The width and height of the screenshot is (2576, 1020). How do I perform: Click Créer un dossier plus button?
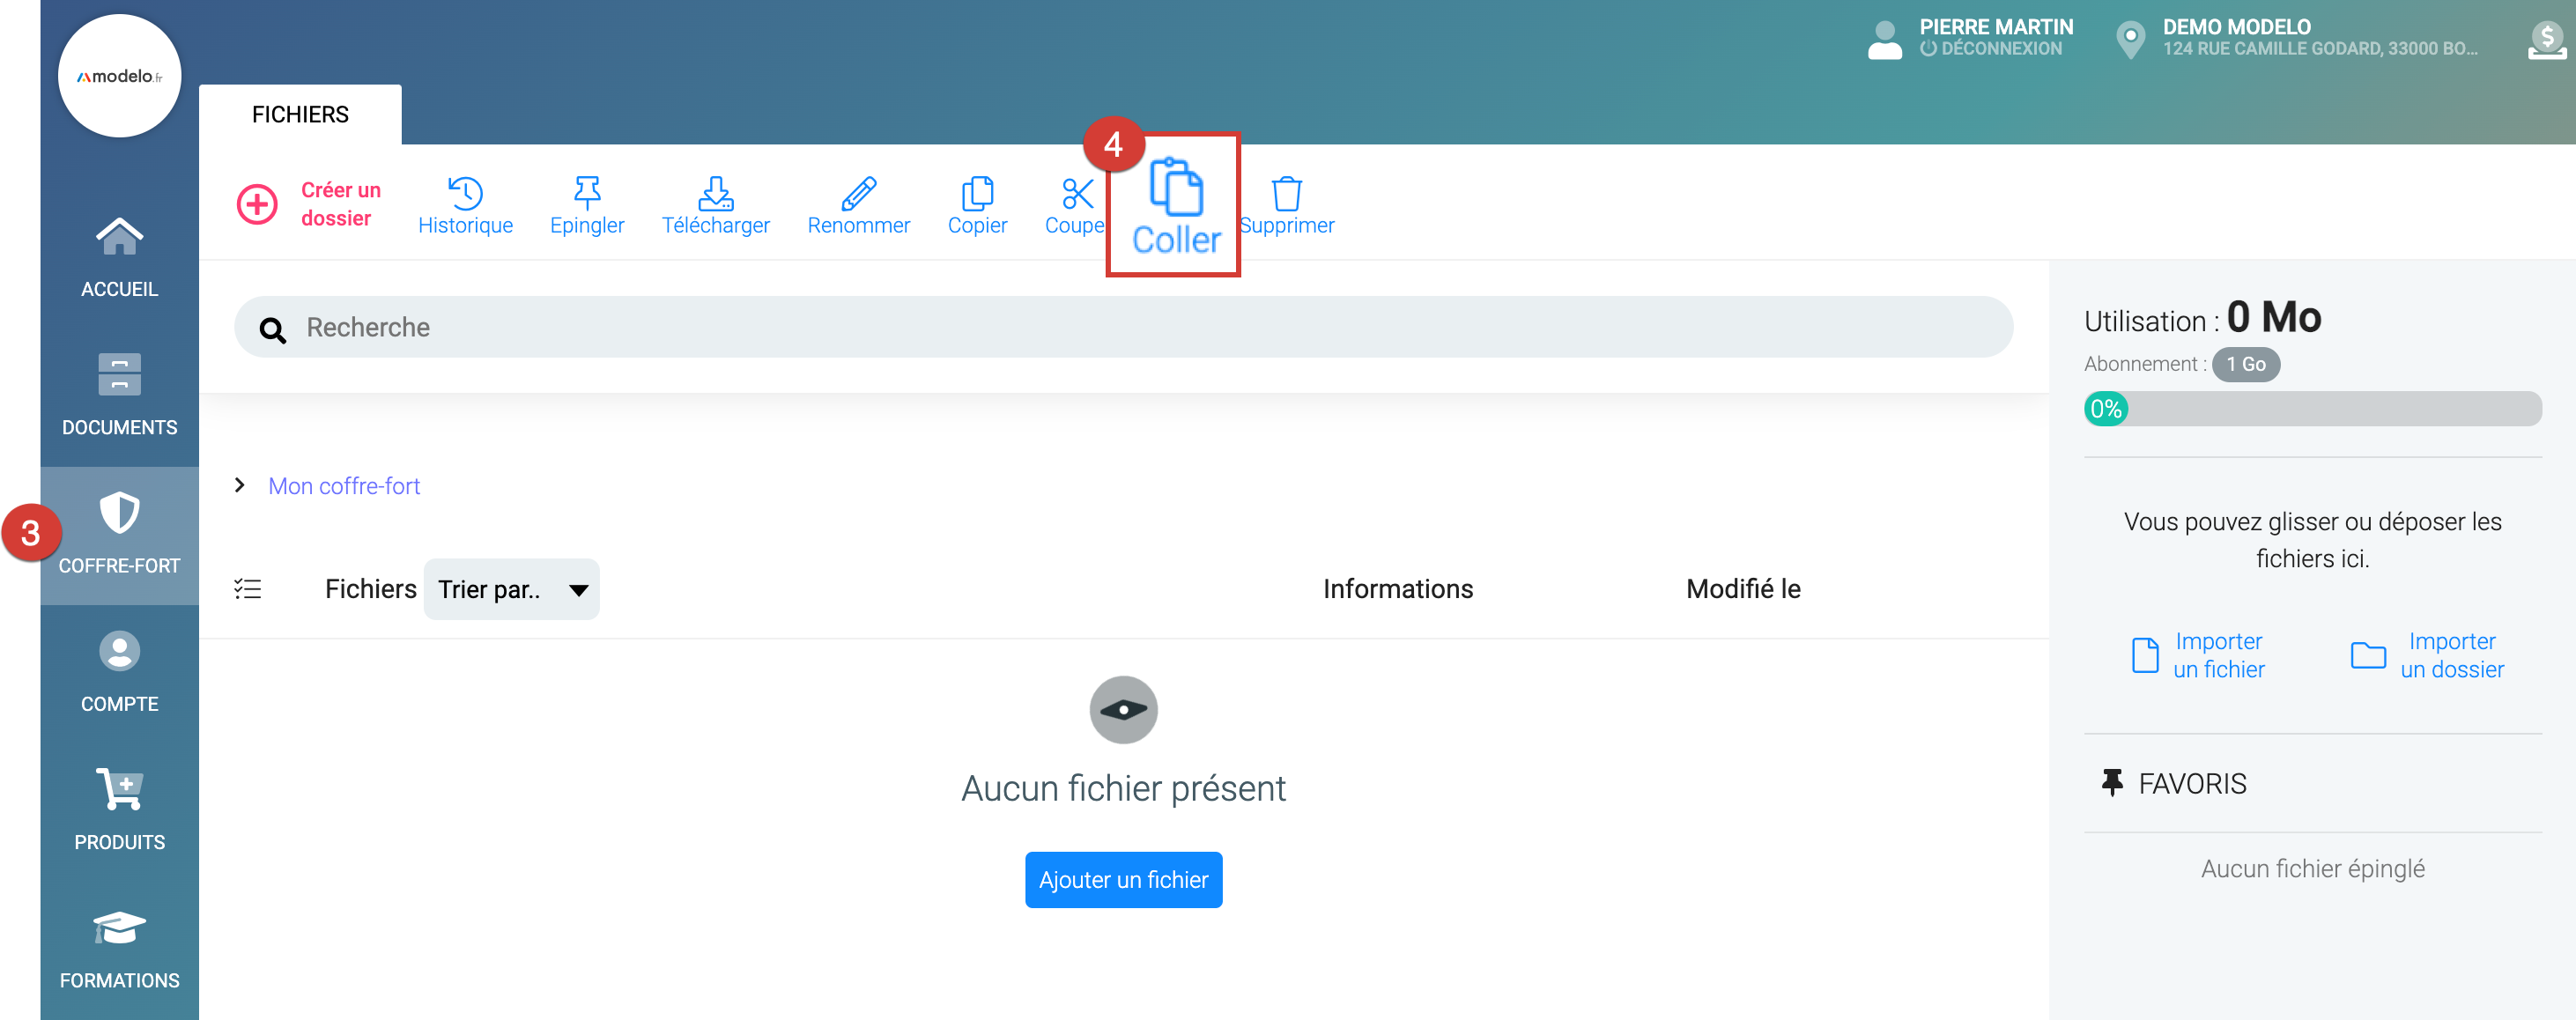tap(257, 204)
